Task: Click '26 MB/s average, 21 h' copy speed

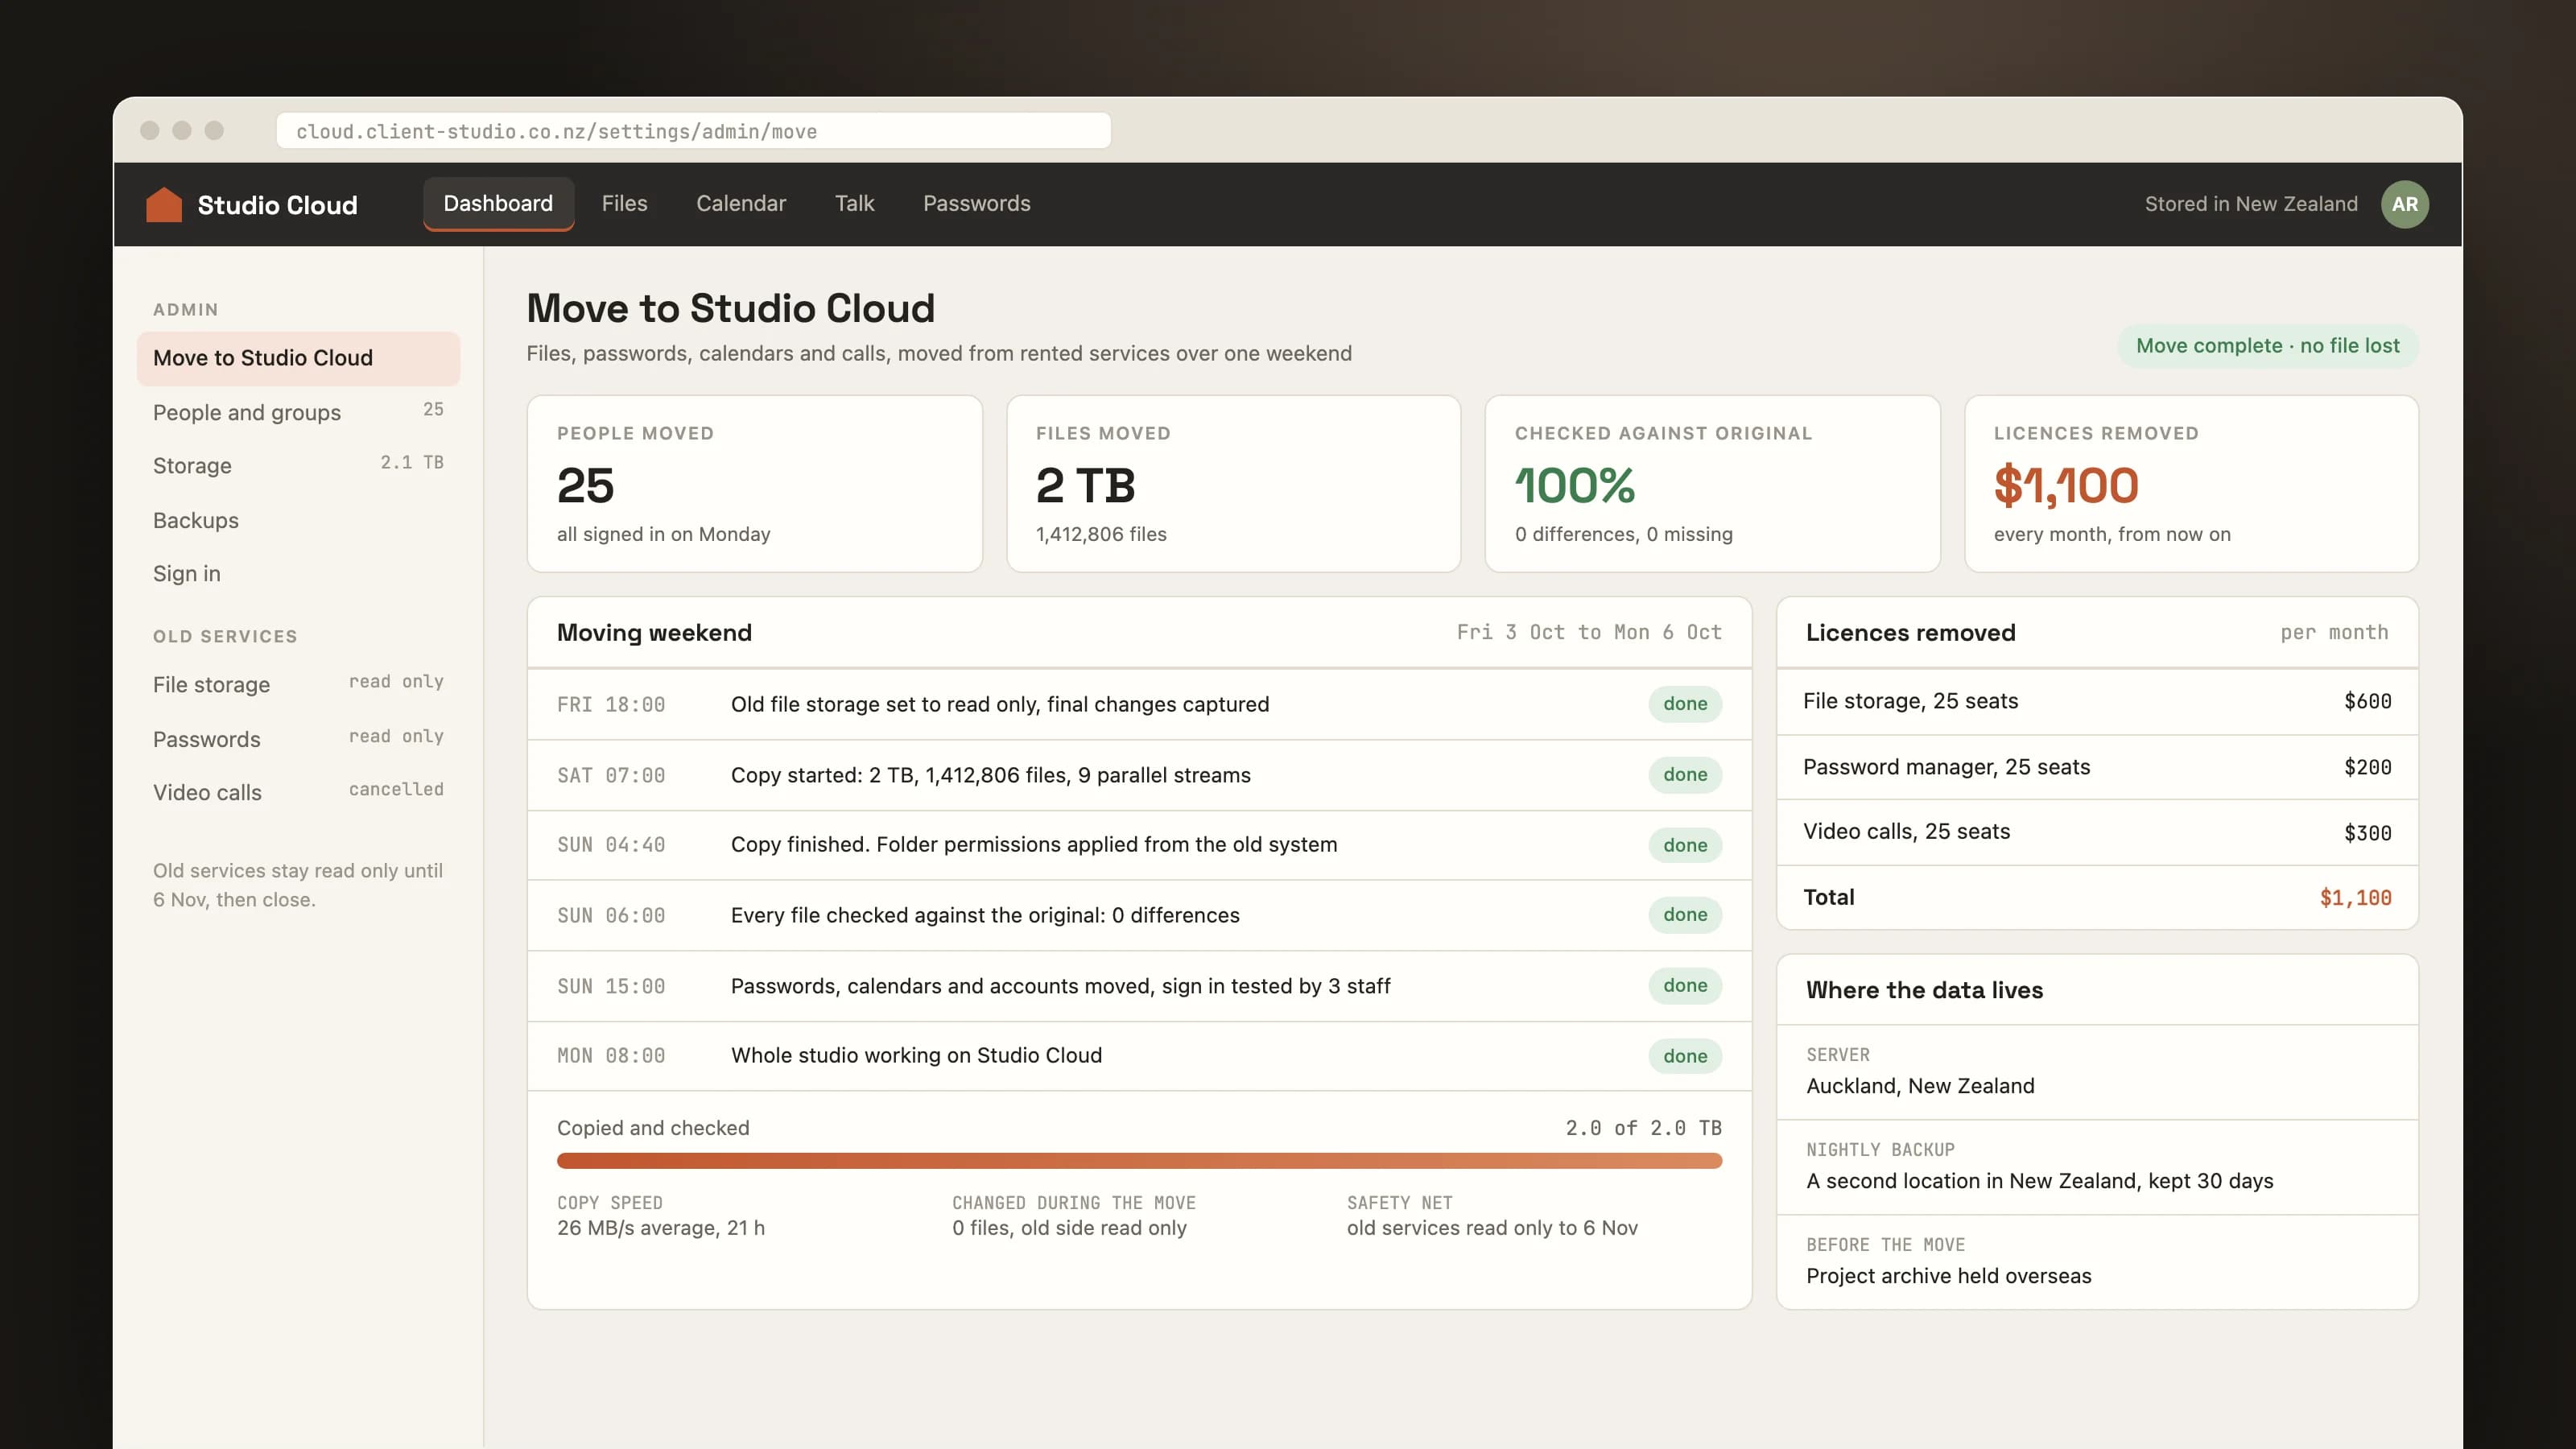Action: 660,1228
